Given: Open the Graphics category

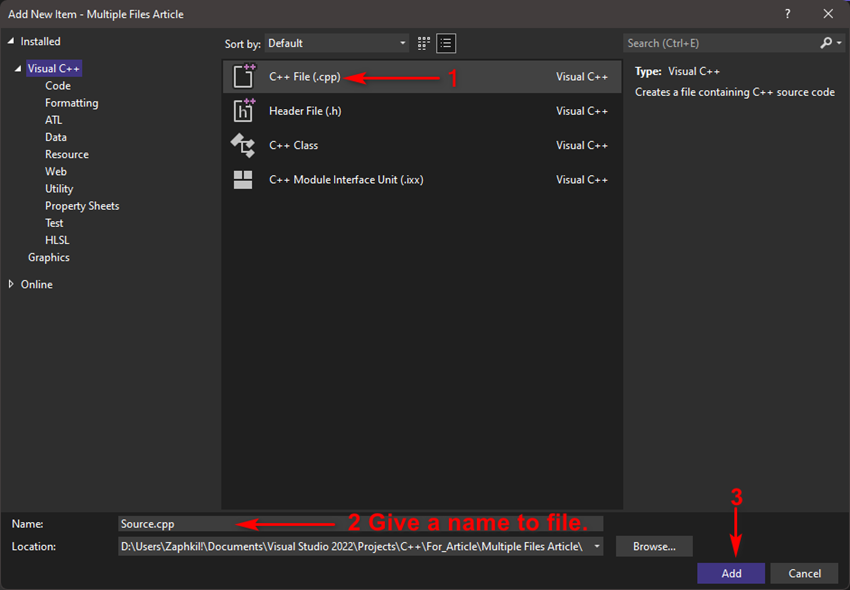Looking at the screenshot, I should 48,257.
